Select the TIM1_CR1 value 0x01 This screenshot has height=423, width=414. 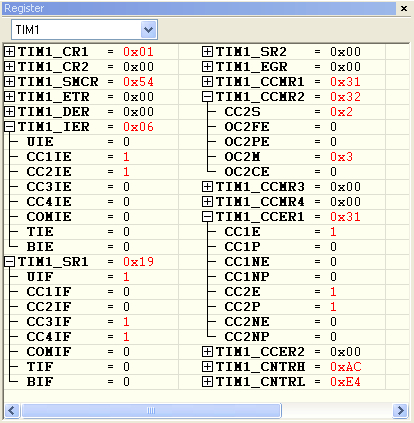tap(138, 52)
